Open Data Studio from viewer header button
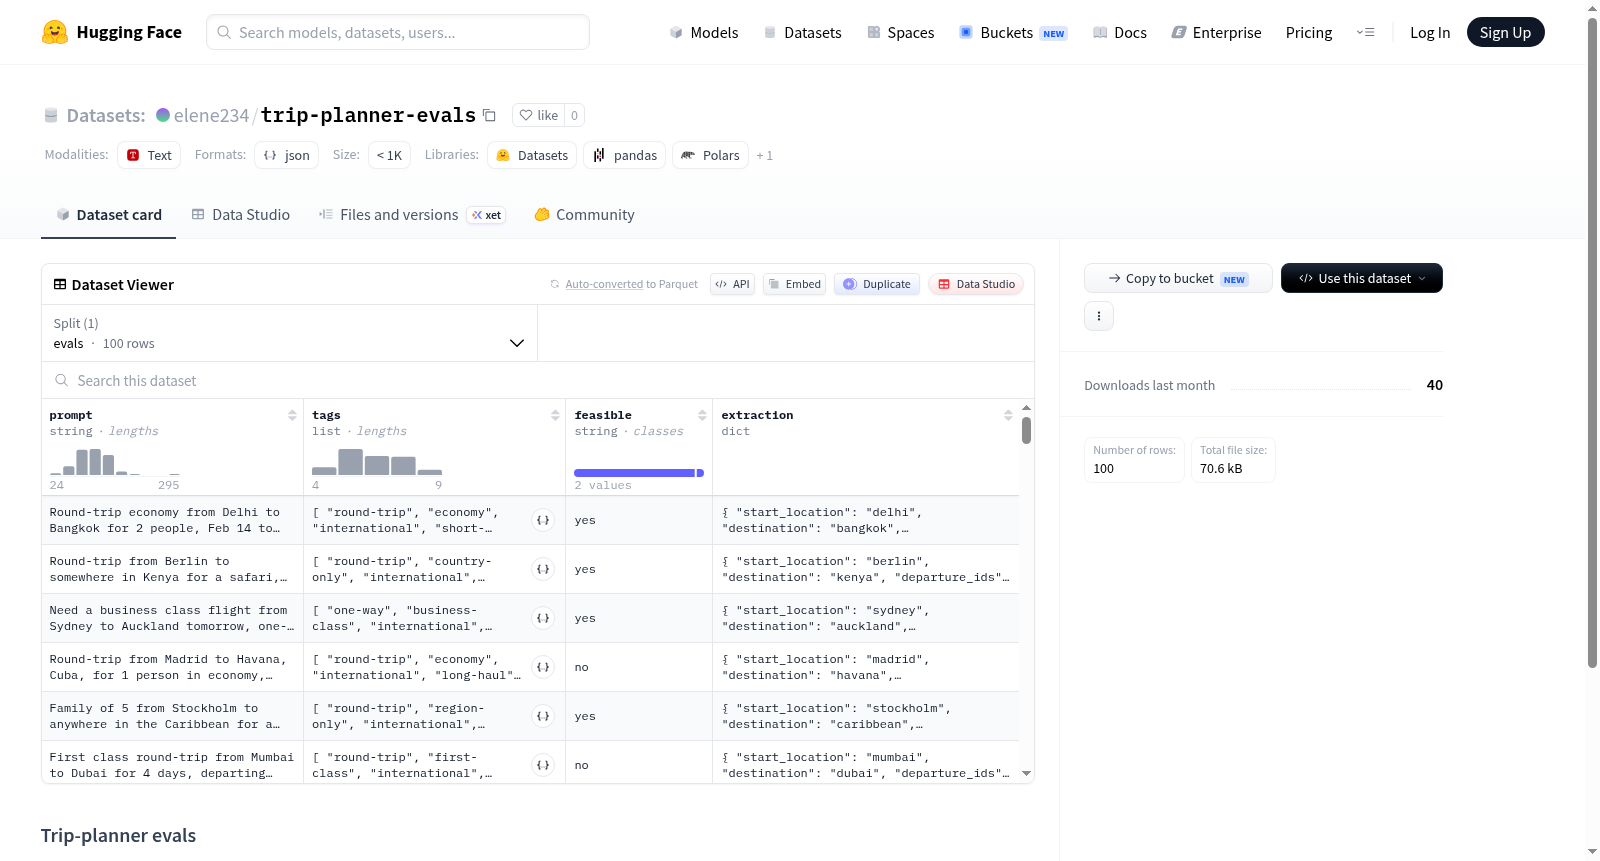Viewport: 1600px width, 861px height. (x=976, y=284)
